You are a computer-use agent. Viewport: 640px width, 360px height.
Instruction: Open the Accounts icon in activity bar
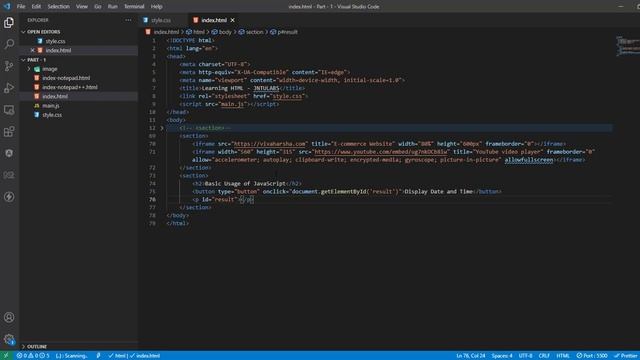point(9,317)
